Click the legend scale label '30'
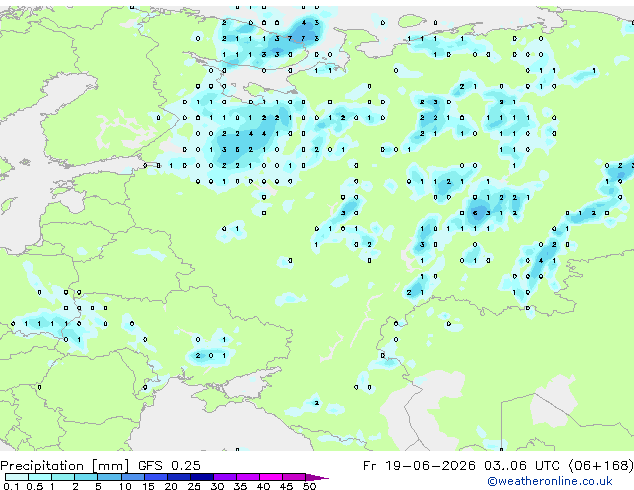The width and height of the screenshot is (634, 490). coord(217,486)
